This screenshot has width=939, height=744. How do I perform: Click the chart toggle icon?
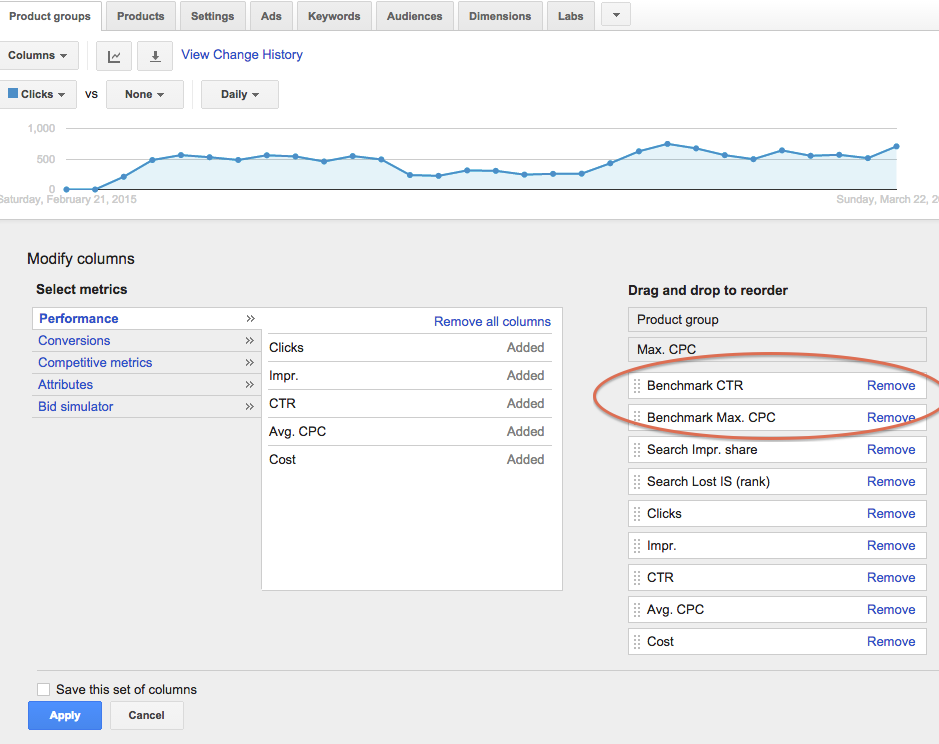114,56
